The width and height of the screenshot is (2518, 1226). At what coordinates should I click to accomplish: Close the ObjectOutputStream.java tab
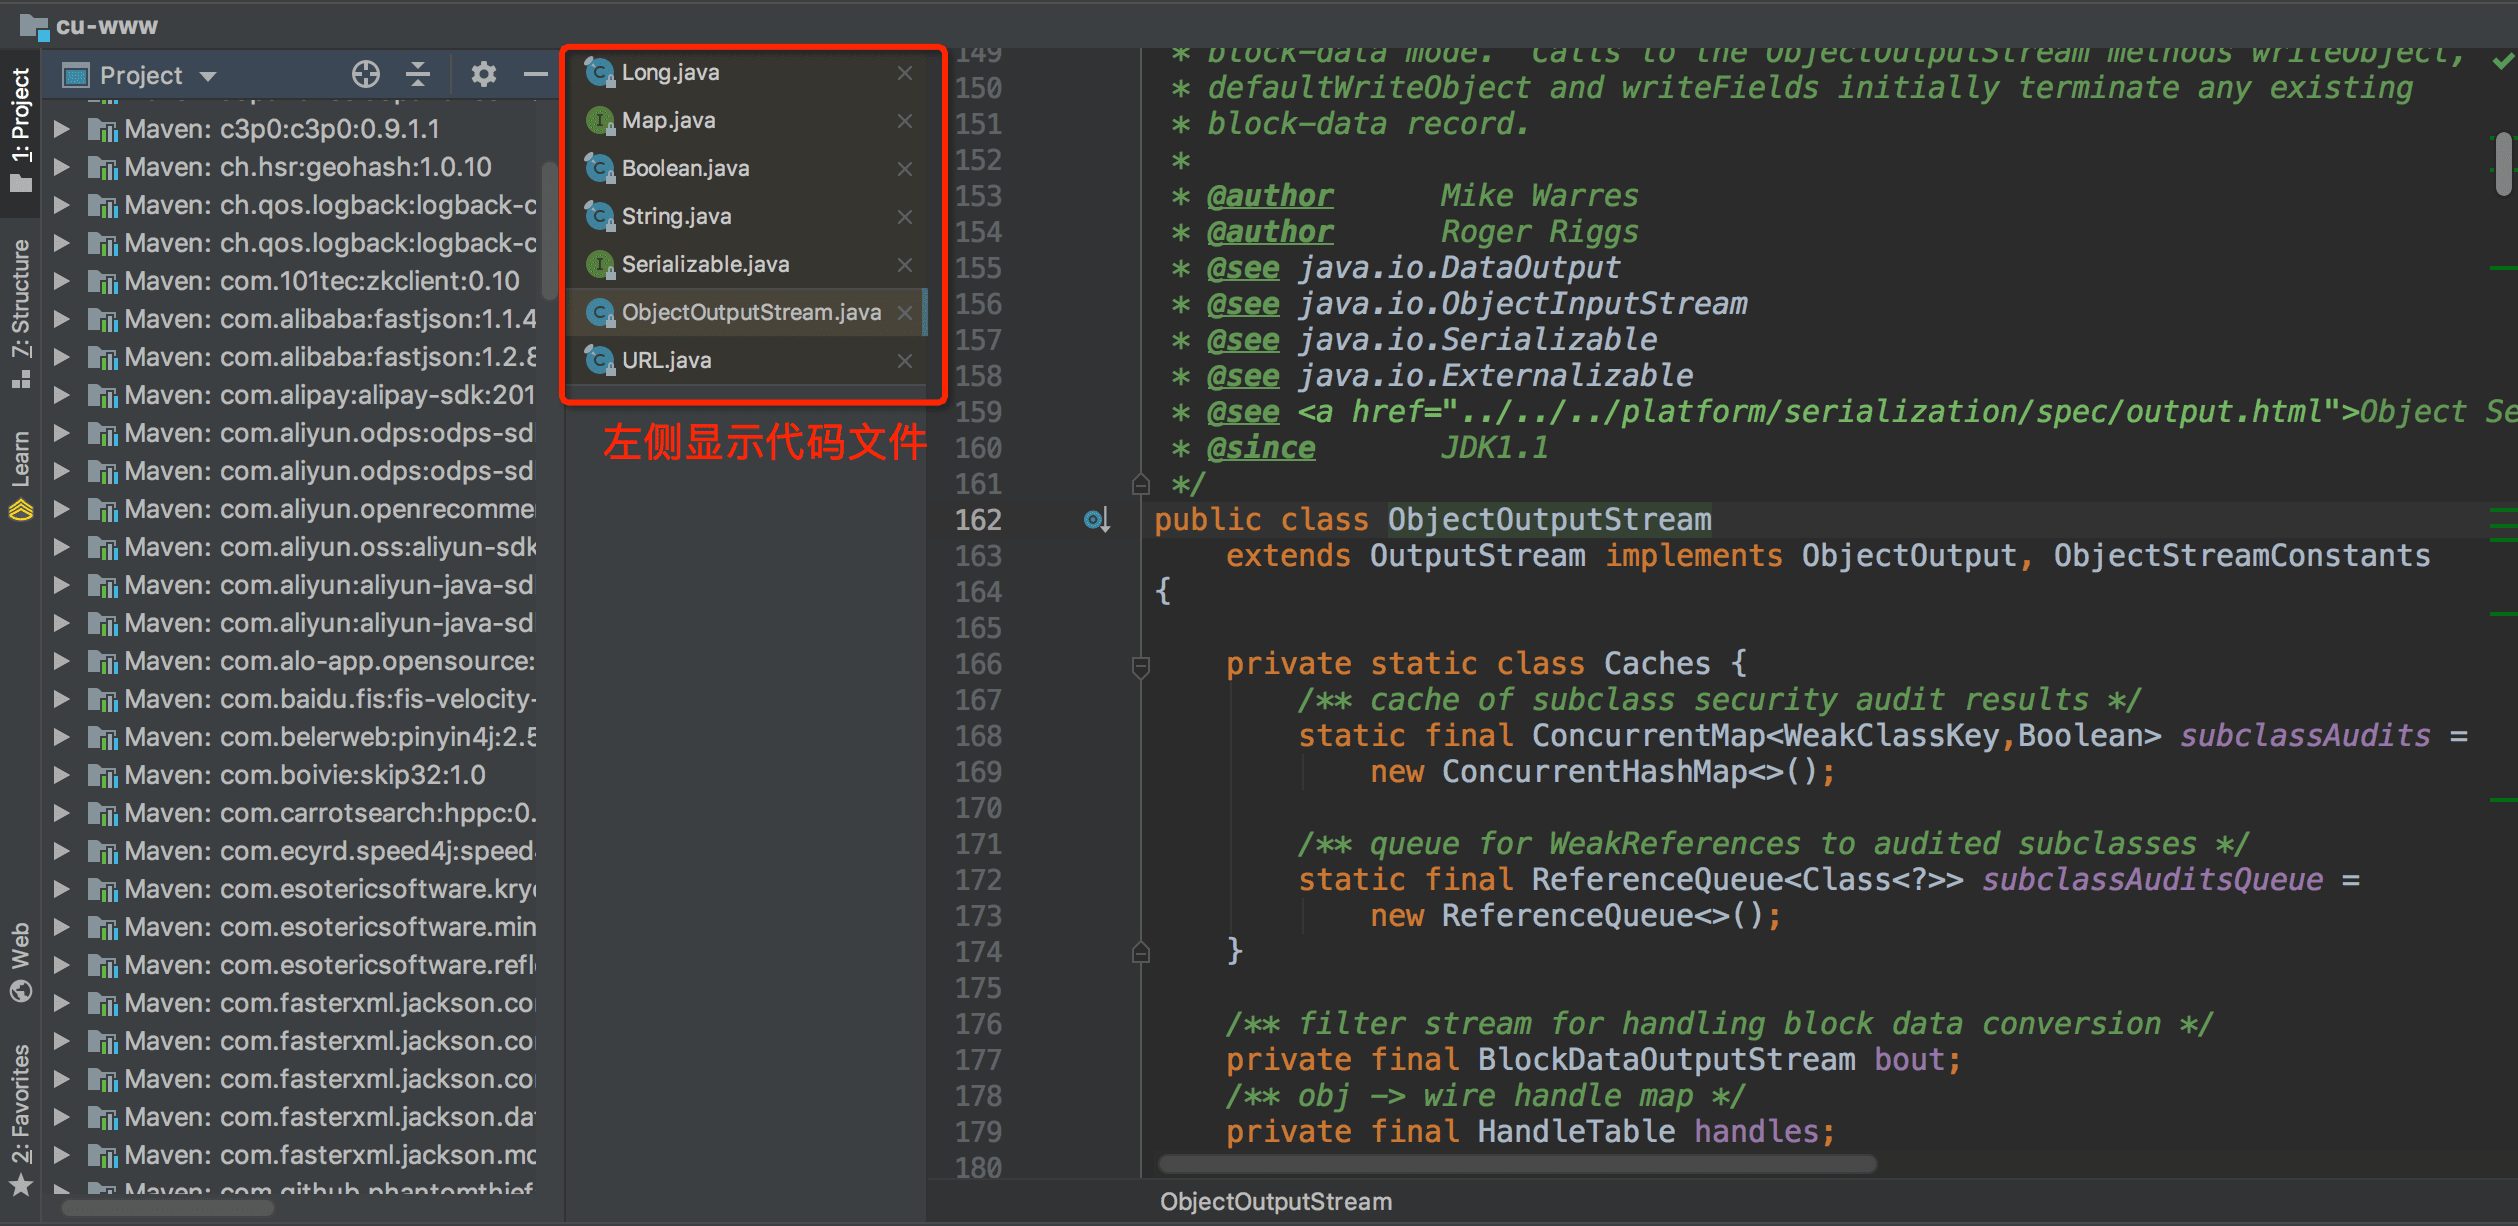(x=904, y=312)
